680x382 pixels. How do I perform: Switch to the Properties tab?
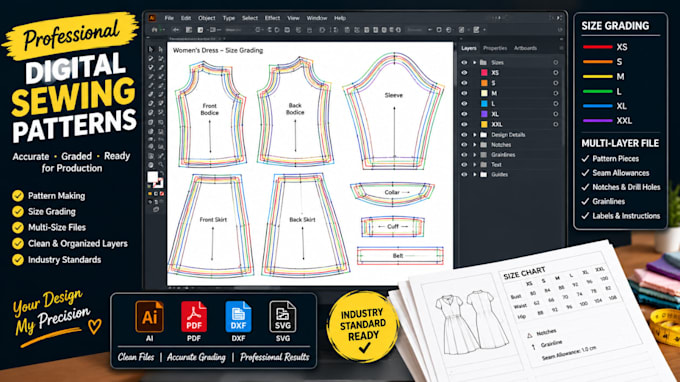tap(495, 48)
